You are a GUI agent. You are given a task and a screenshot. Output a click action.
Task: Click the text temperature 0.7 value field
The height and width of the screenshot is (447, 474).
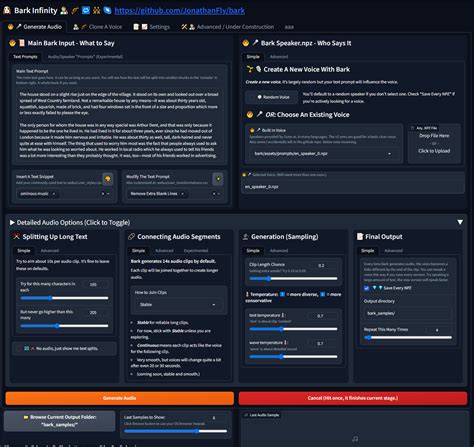click(323, 316)
